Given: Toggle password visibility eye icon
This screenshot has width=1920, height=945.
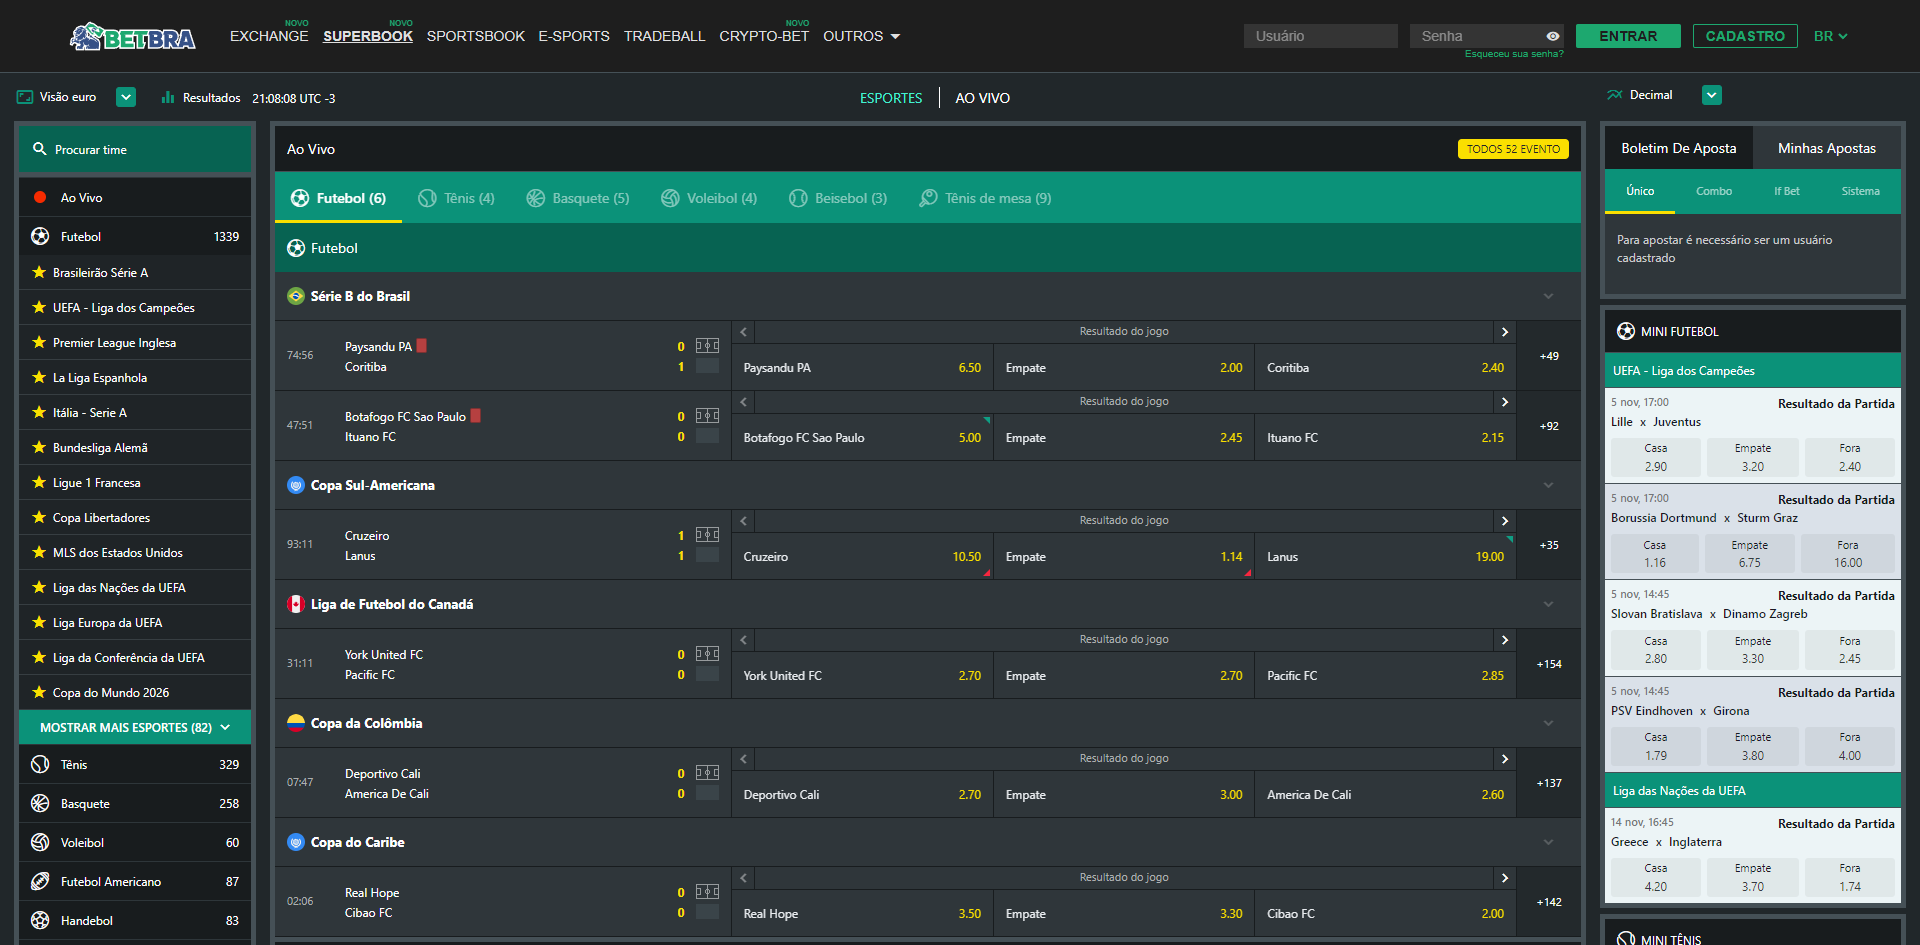Looking at the screenshot, I should [x=1553, y=36].
